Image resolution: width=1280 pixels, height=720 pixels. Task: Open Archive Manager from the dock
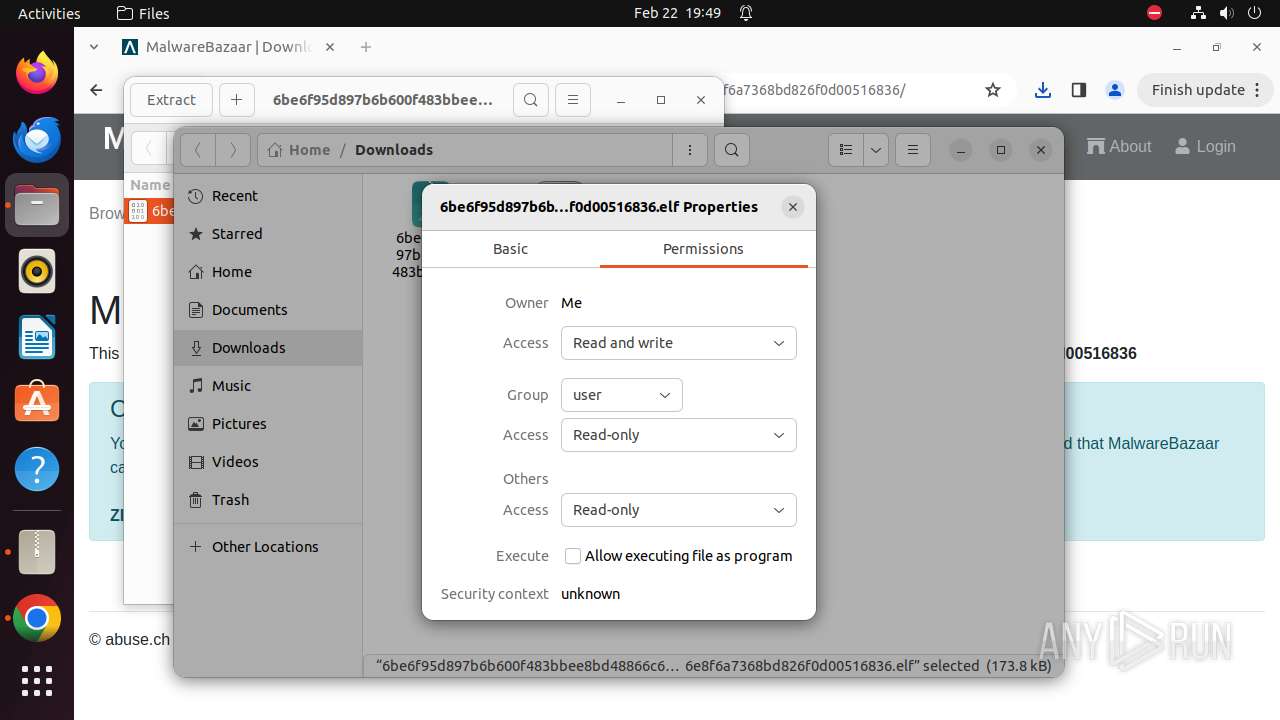pos(37,552)
